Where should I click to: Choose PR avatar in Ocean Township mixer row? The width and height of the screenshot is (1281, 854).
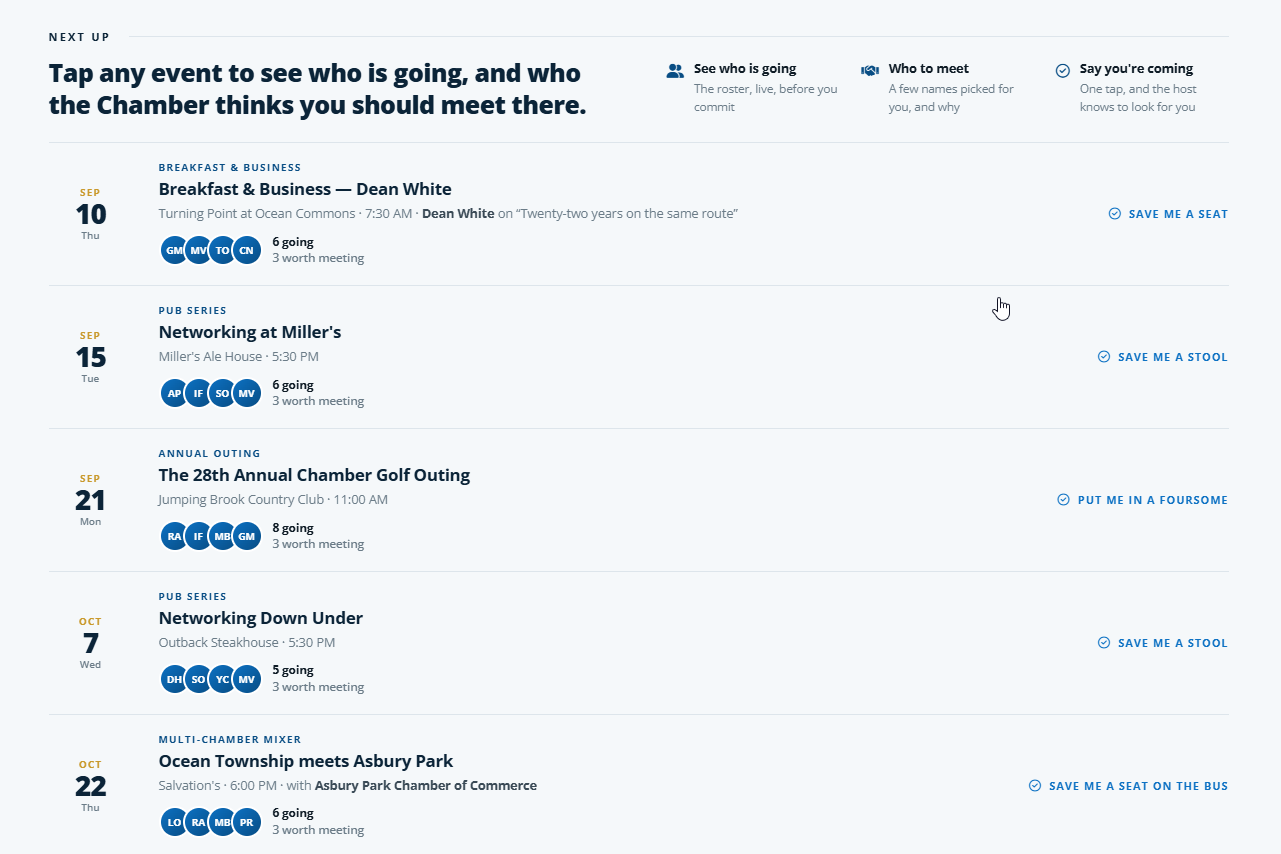[247, 822]
